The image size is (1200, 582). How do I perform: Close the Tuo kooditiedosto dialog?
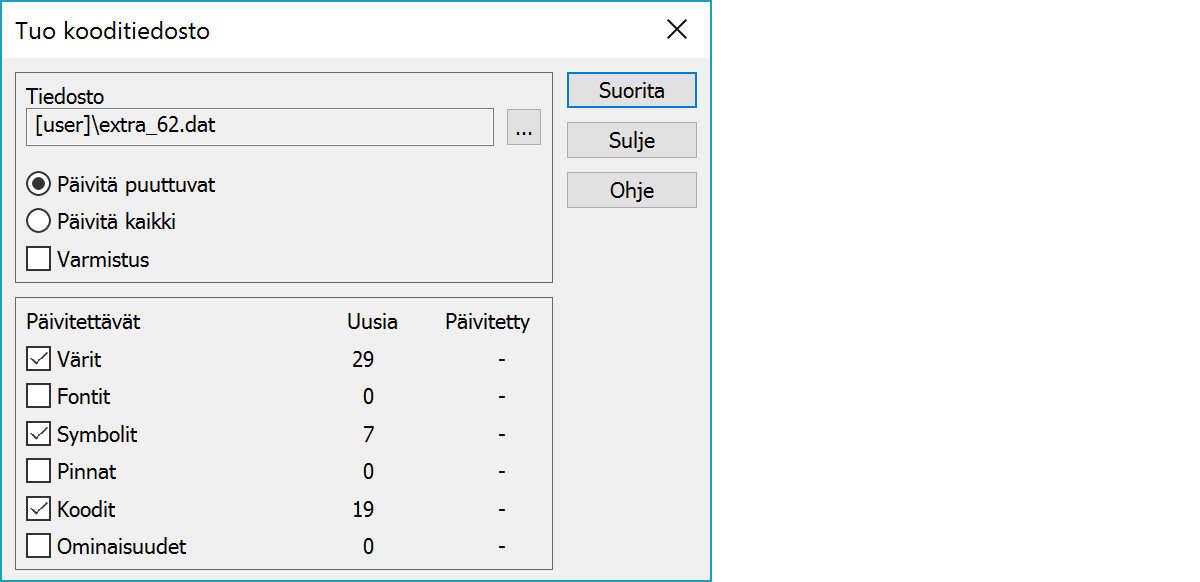(x=677, y=30)
